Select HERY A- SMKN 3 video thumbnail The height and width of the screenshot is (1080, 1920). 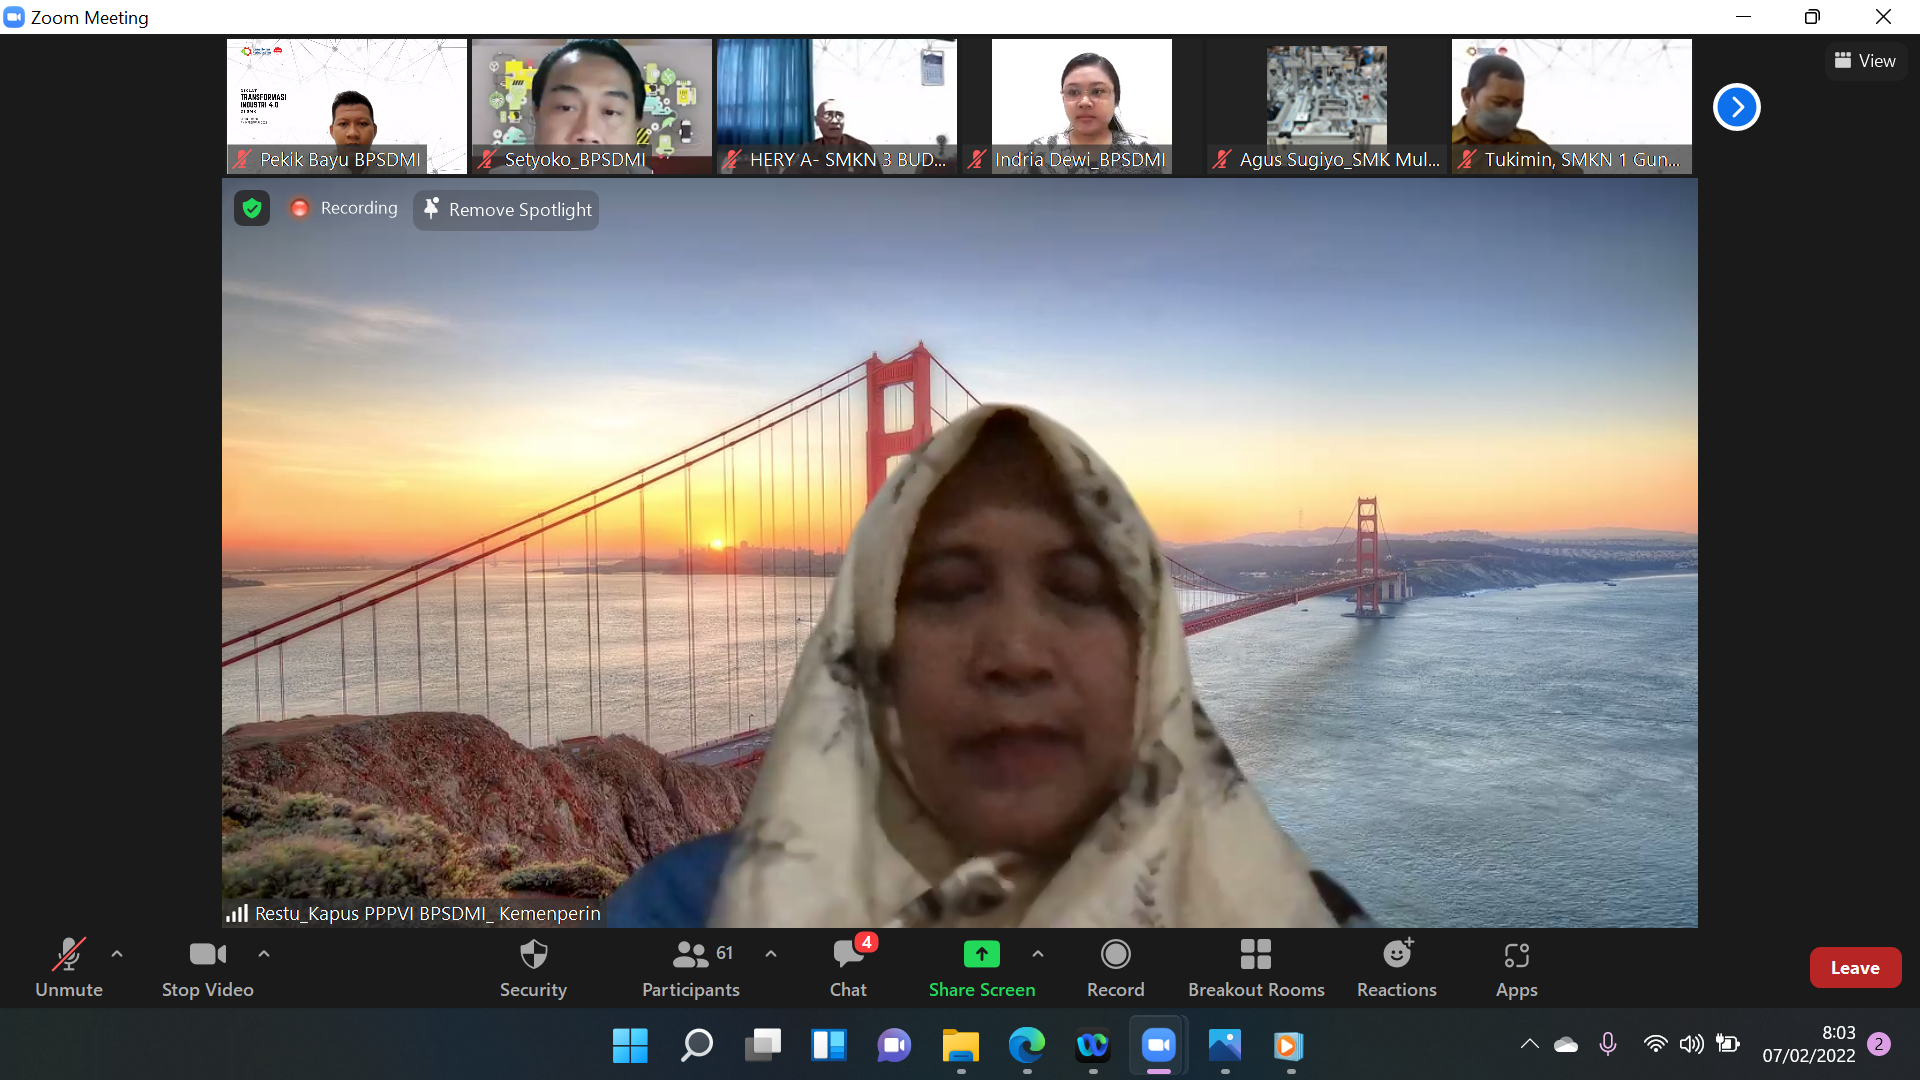click(x=837, y=106)
